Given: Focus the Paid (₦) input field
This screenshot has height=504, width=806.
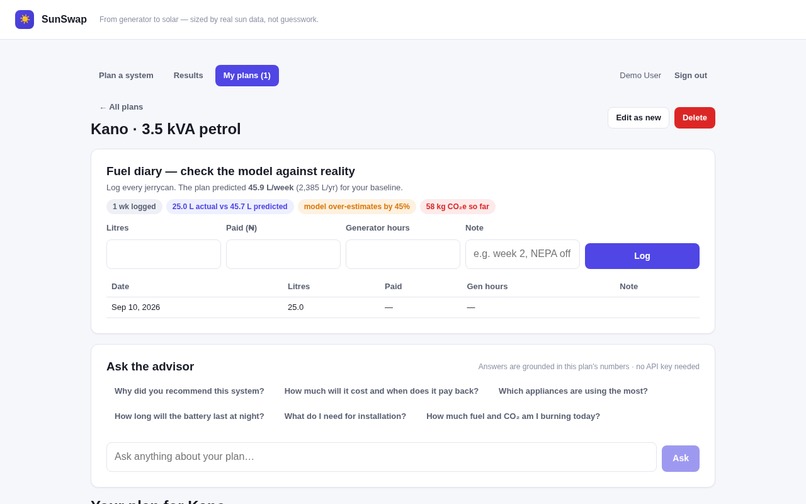Looking at the screenshot, I should pos(283,254).
